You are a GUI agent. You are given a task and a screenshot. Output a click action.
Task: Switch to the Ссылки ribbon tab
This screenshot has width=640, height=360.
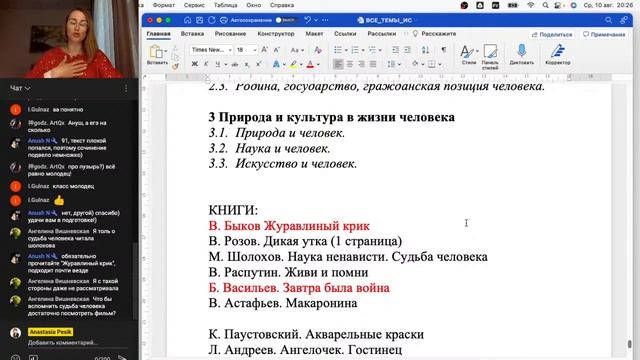345,34
